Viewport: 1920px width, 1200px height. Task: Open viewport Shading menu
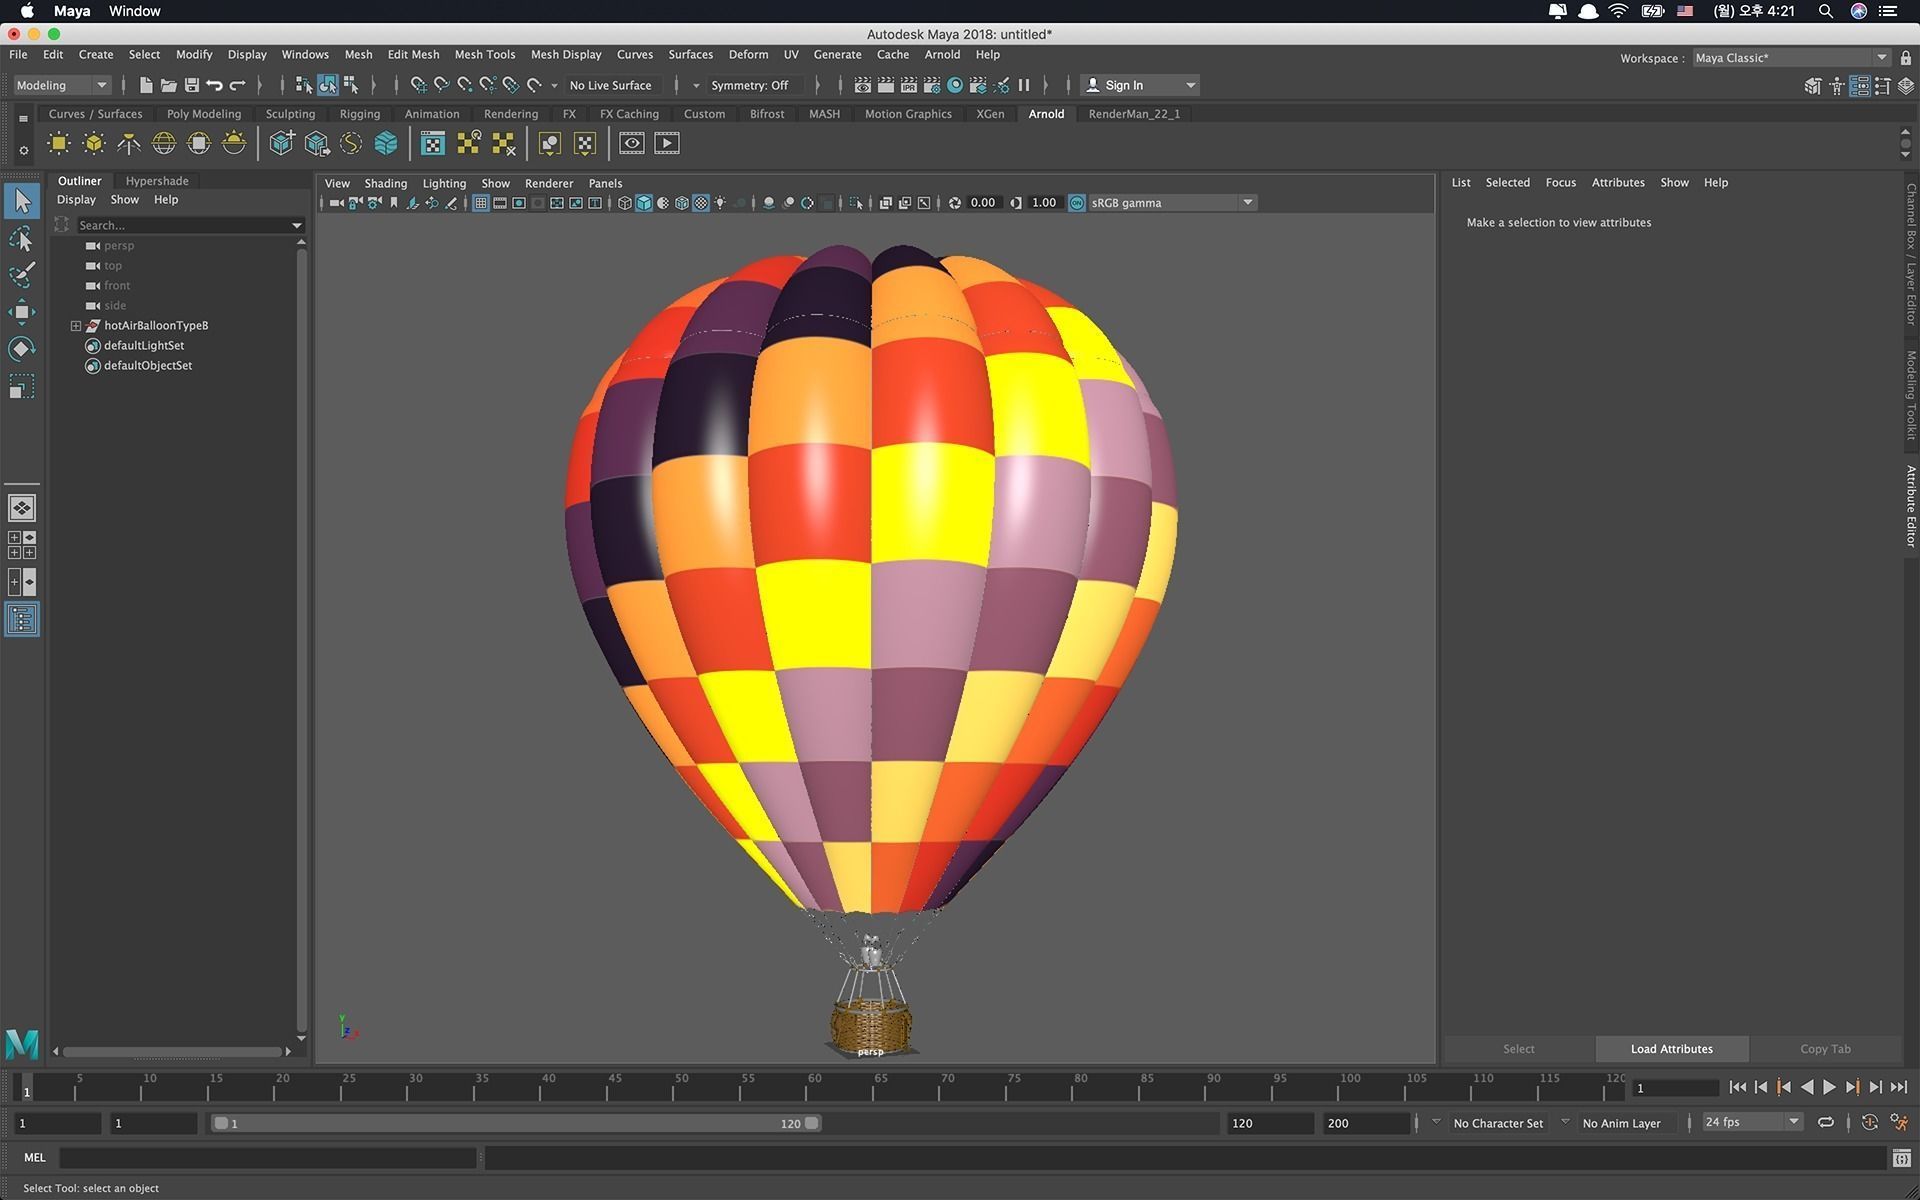coord(386,184)
